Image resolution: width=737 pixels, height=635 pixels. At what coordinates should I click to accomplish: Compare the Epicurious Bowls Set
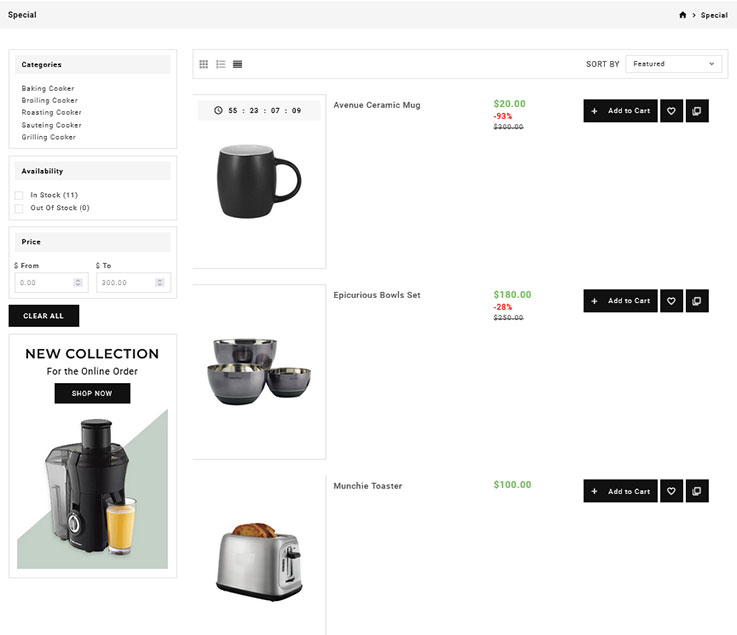[697, 300]
